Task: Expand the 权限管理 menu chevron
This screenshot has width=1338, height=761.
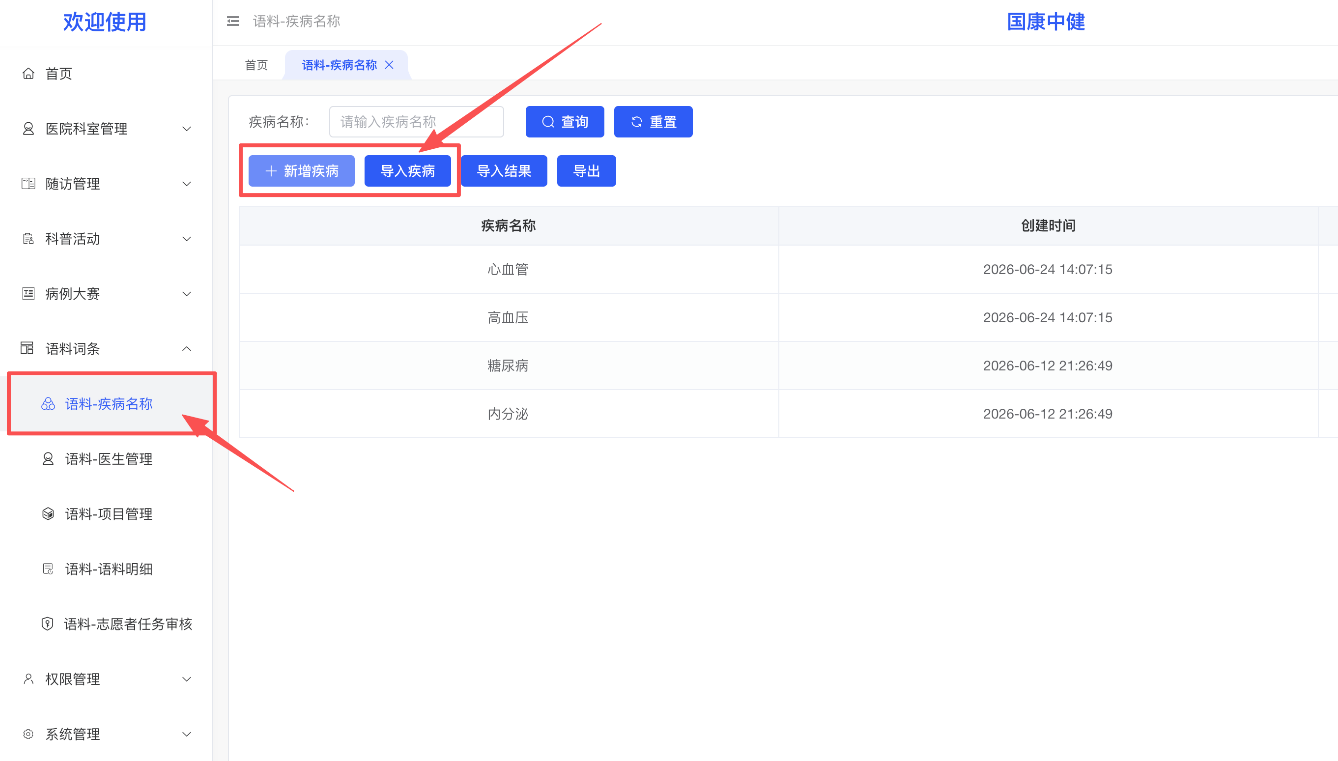Action: 186,679
